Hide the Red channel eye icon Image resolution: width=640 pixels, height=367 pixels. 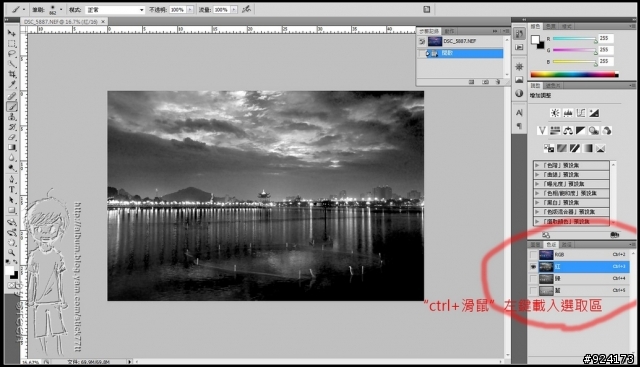click(x=533, y=267)
